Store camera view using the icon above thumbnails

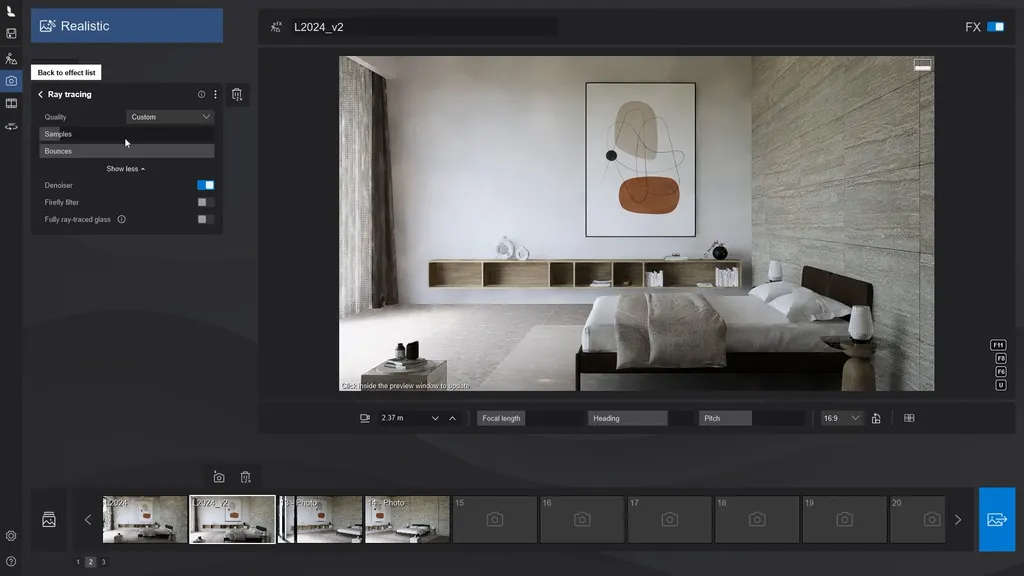coord(219,477)
